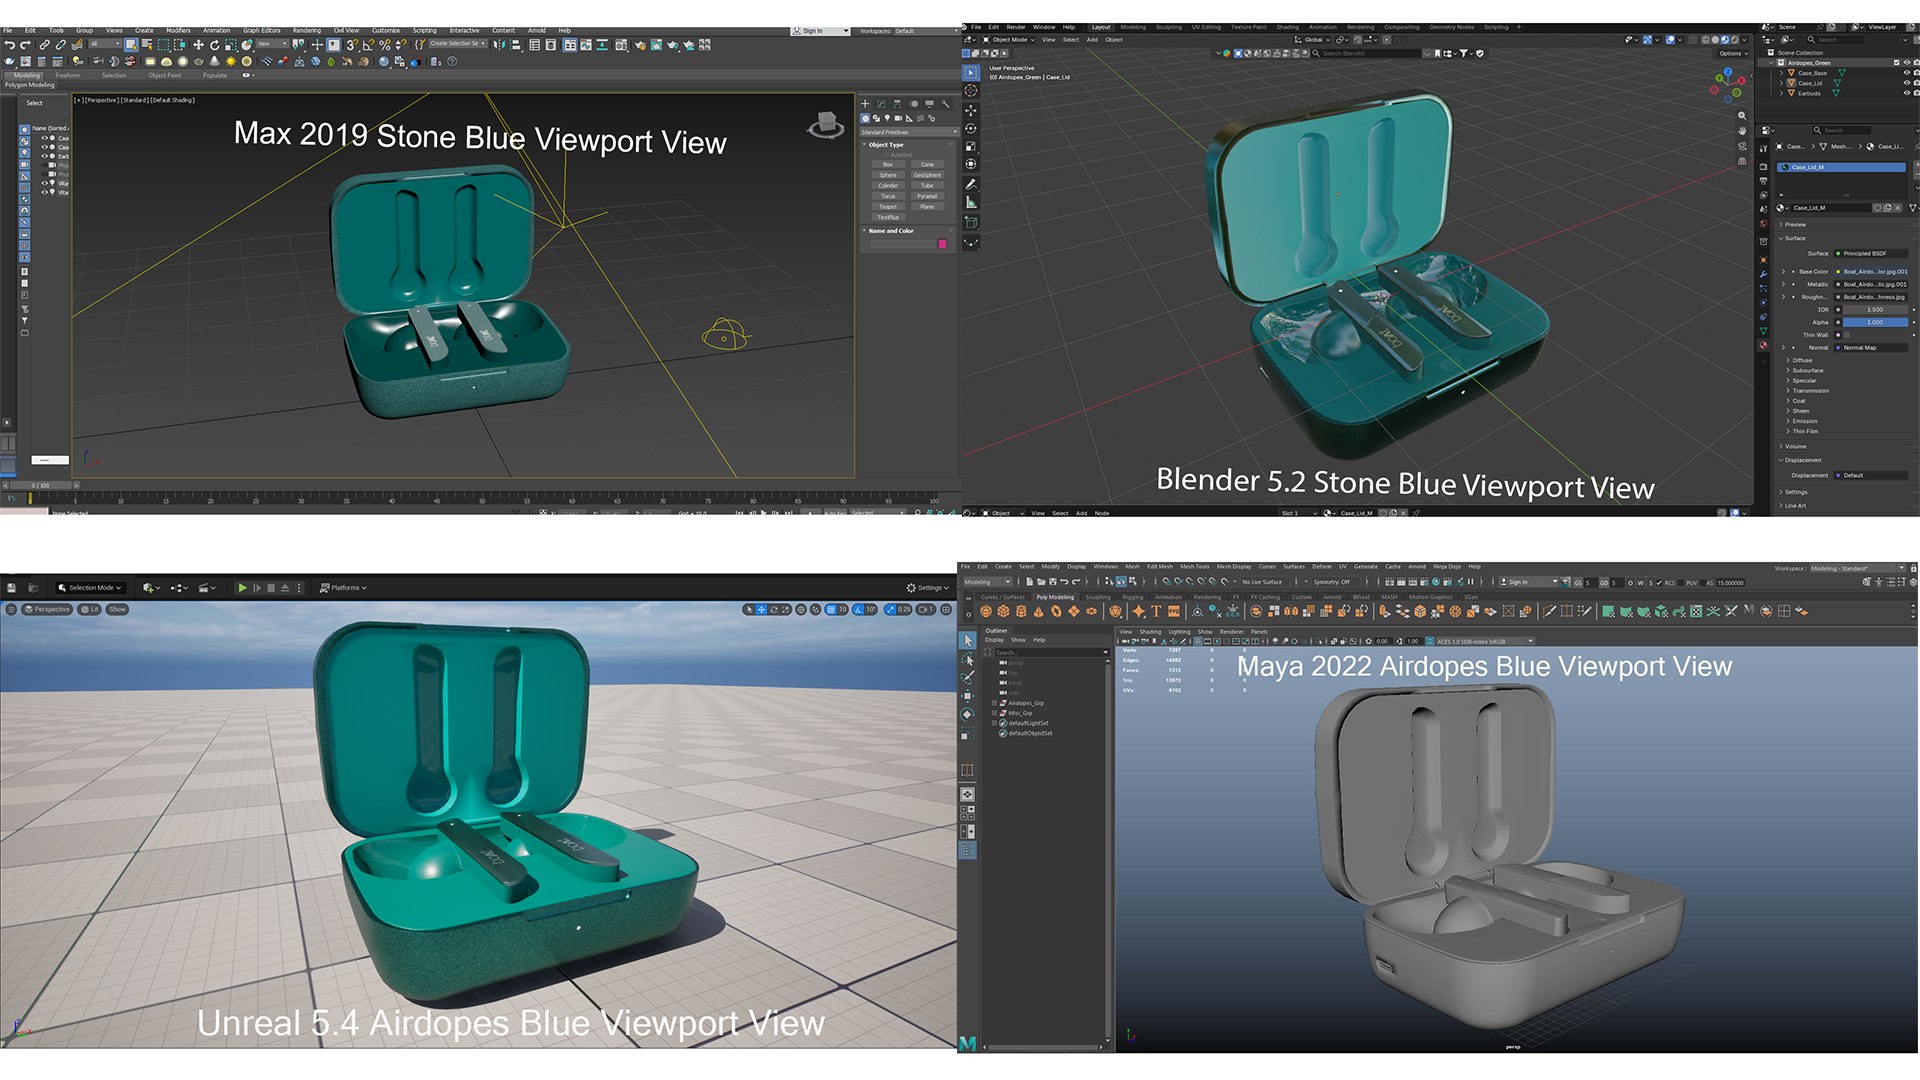Image resolution: width=1920 pixels, height=1080 pixels.
Task: Select the Move tool in 3ds Max toolbar
Action: [198, 45]
